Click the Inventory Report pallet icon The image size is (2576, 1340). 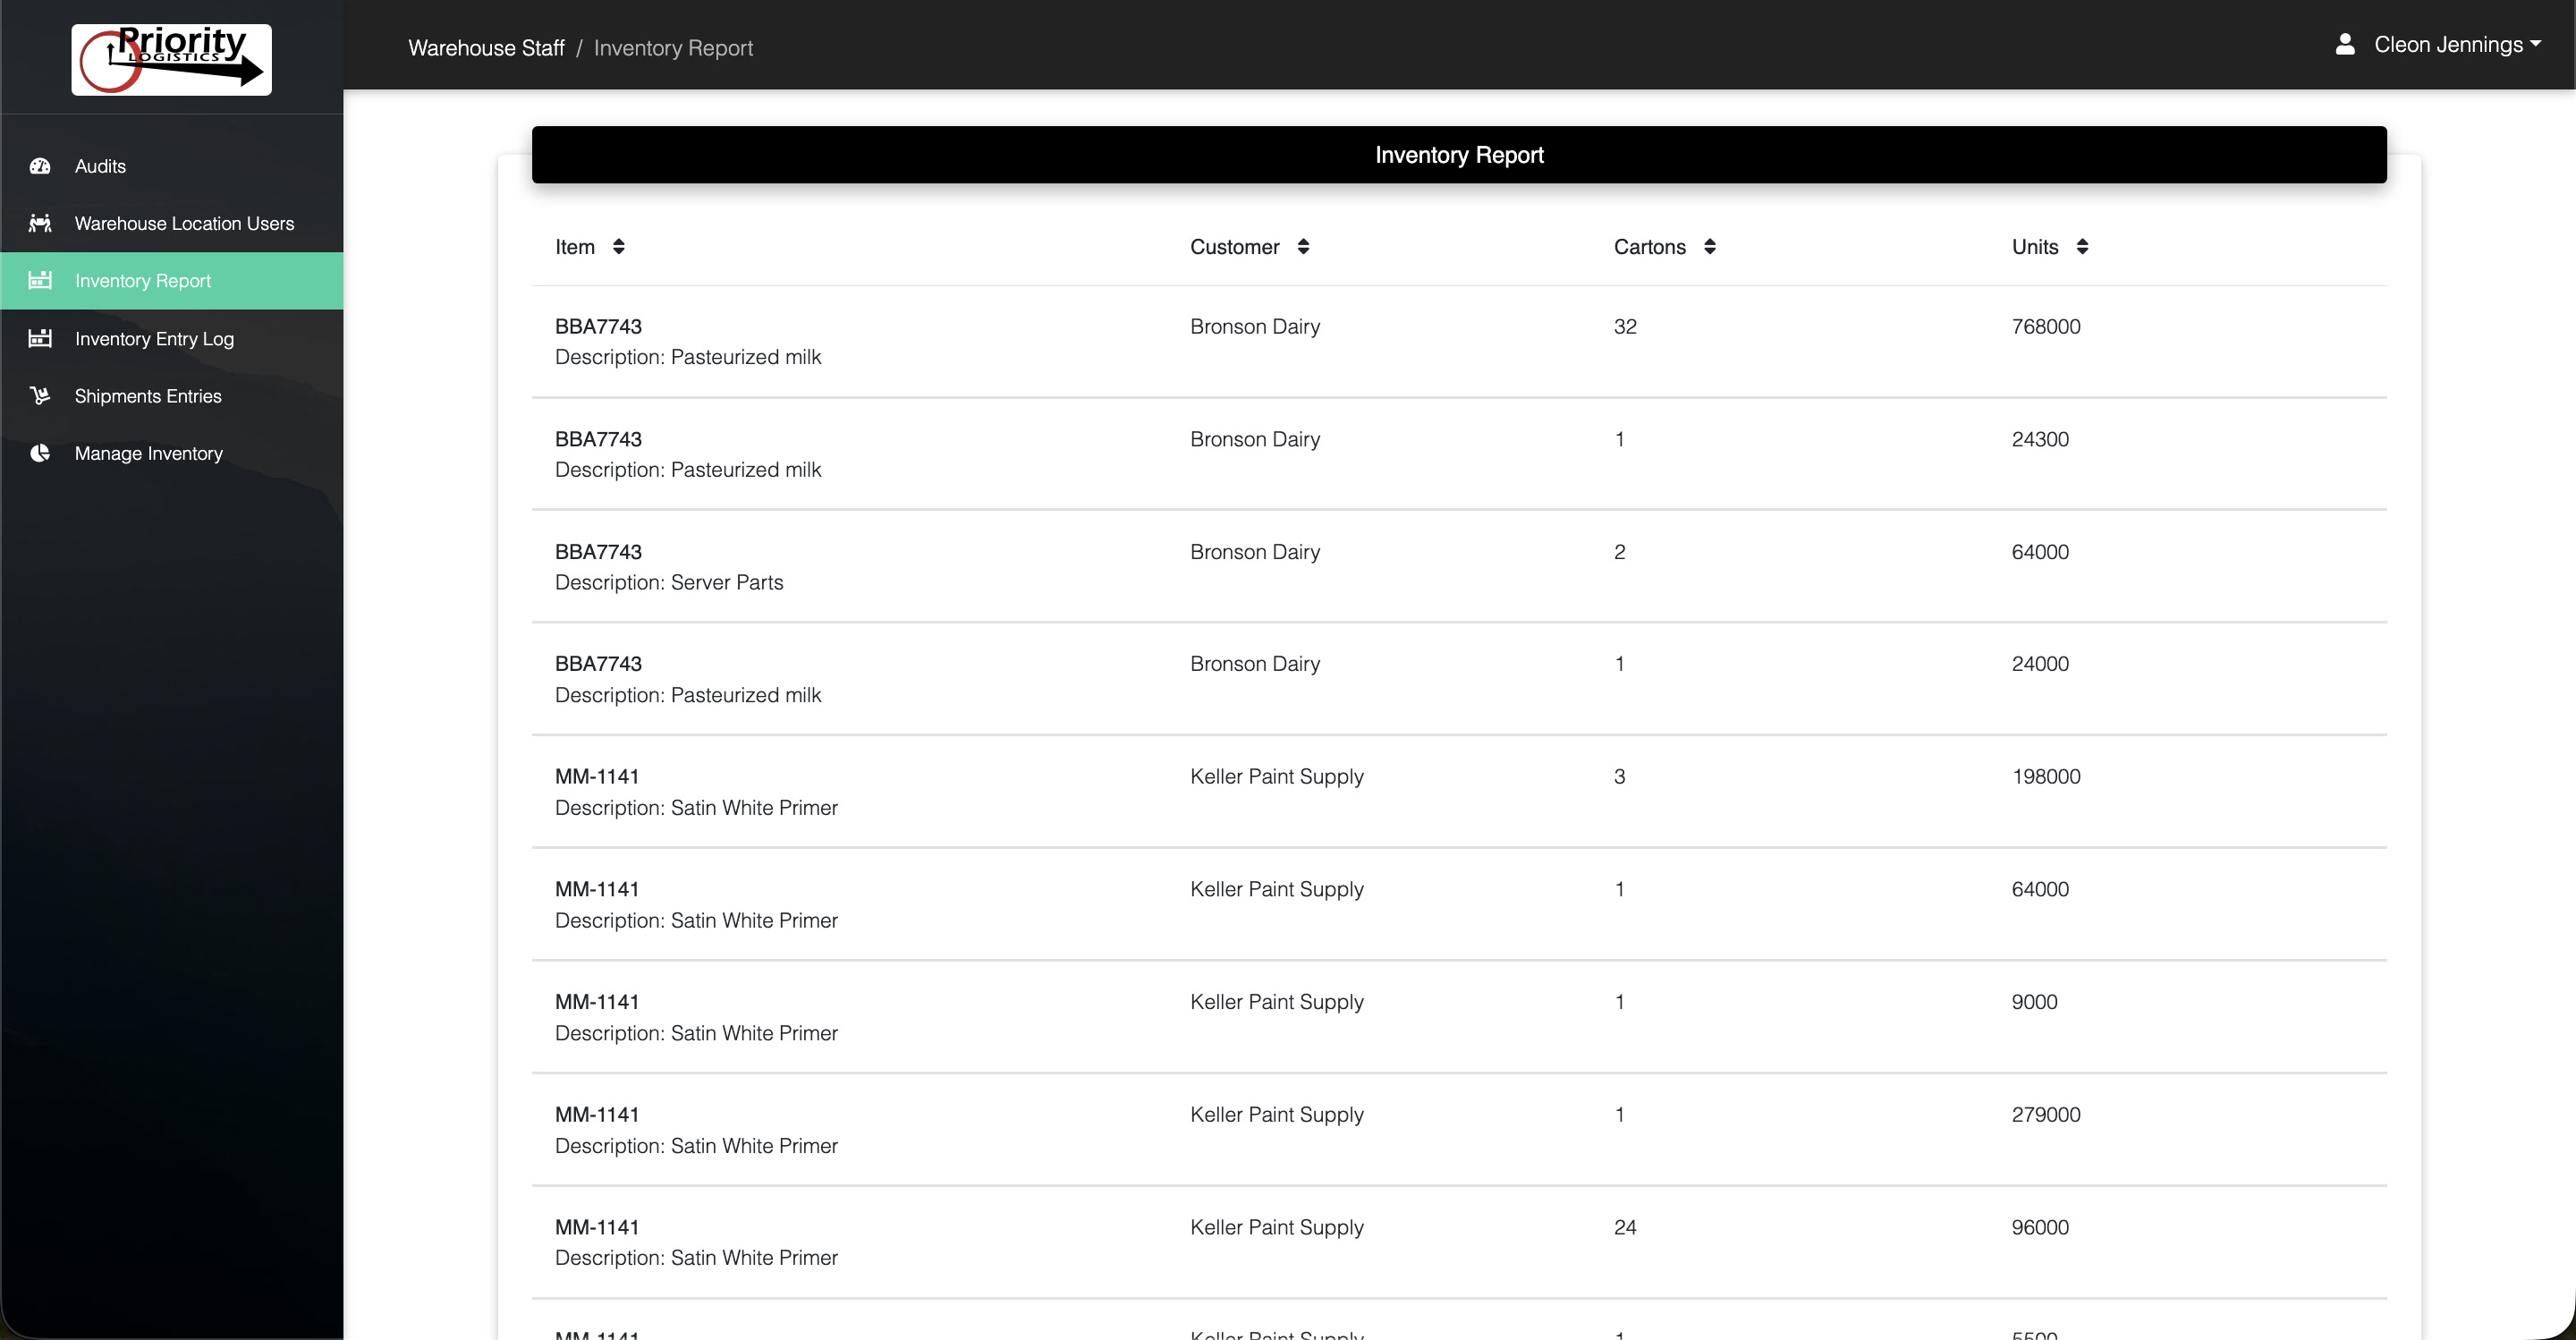pyautogui.click(x=40, y=280)
